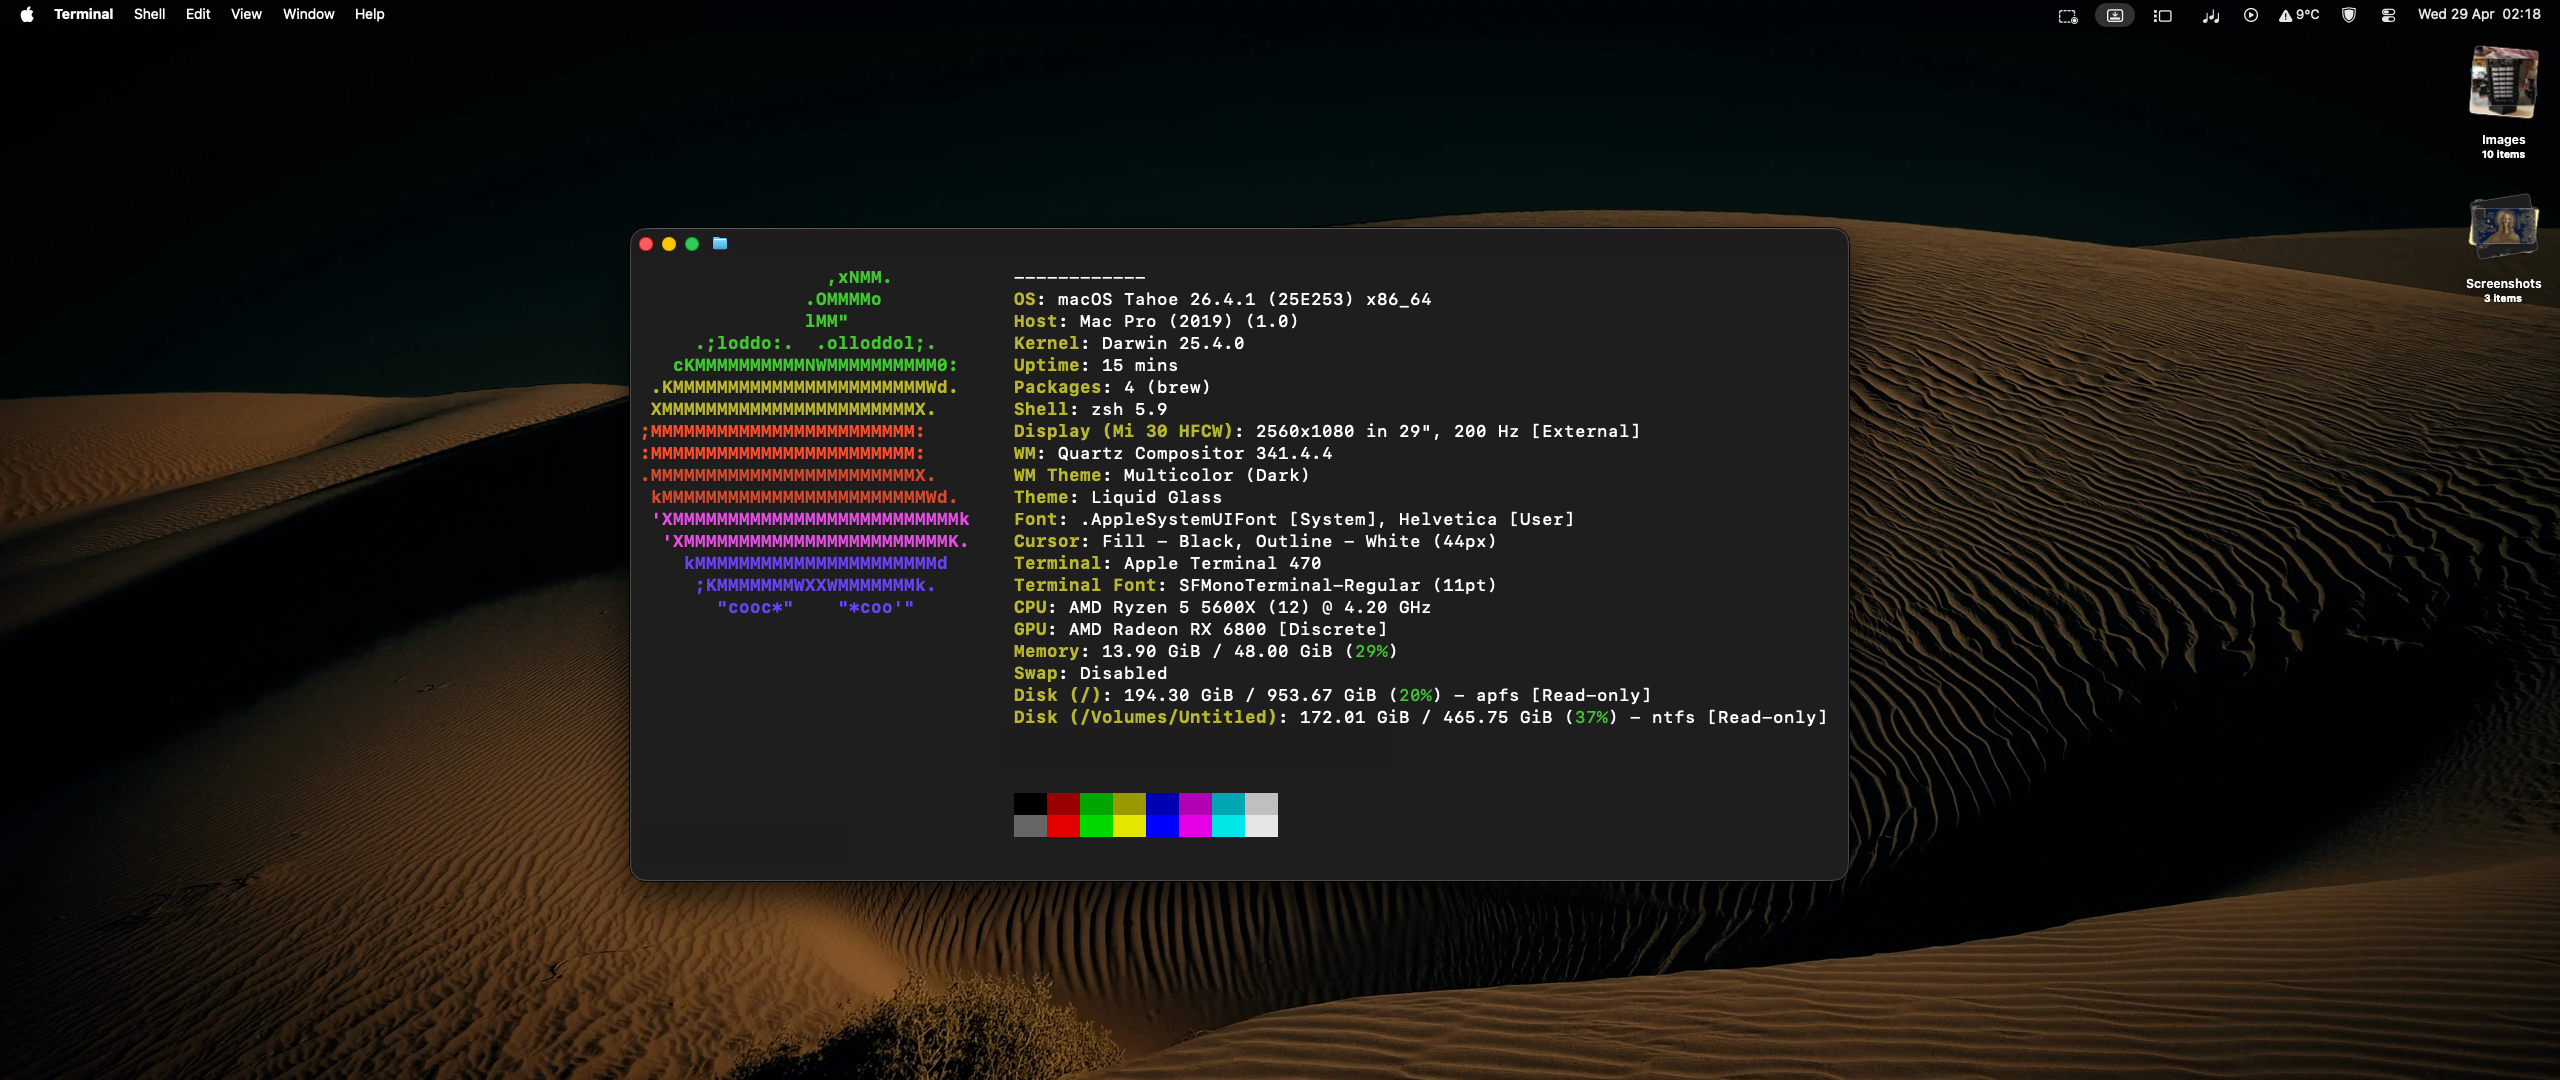Open the Apple menu
Viewport: 2560px width, 1080px height.
click(x=27, y=14)
